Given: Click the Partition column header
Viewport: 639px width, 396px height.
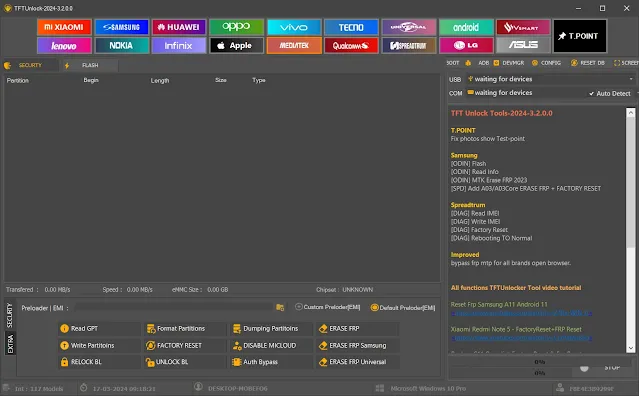Looking at the screenshot, I should click(x=18, y=81).
